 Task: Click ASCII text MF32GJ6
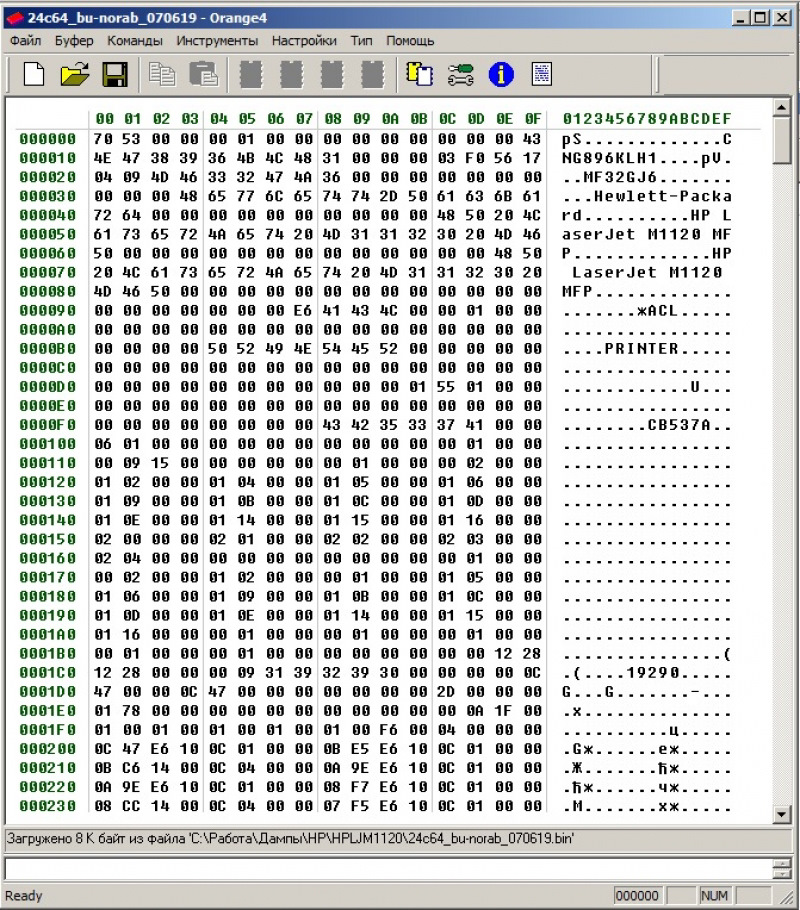pyautogui.click(x=620, y=177)
